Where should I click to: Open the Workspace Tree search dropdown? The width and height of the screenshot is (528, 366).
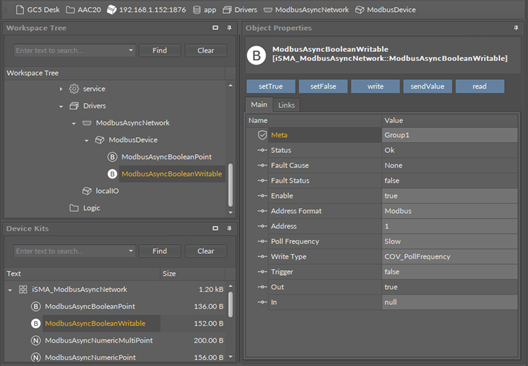click(x=131, y=51)
